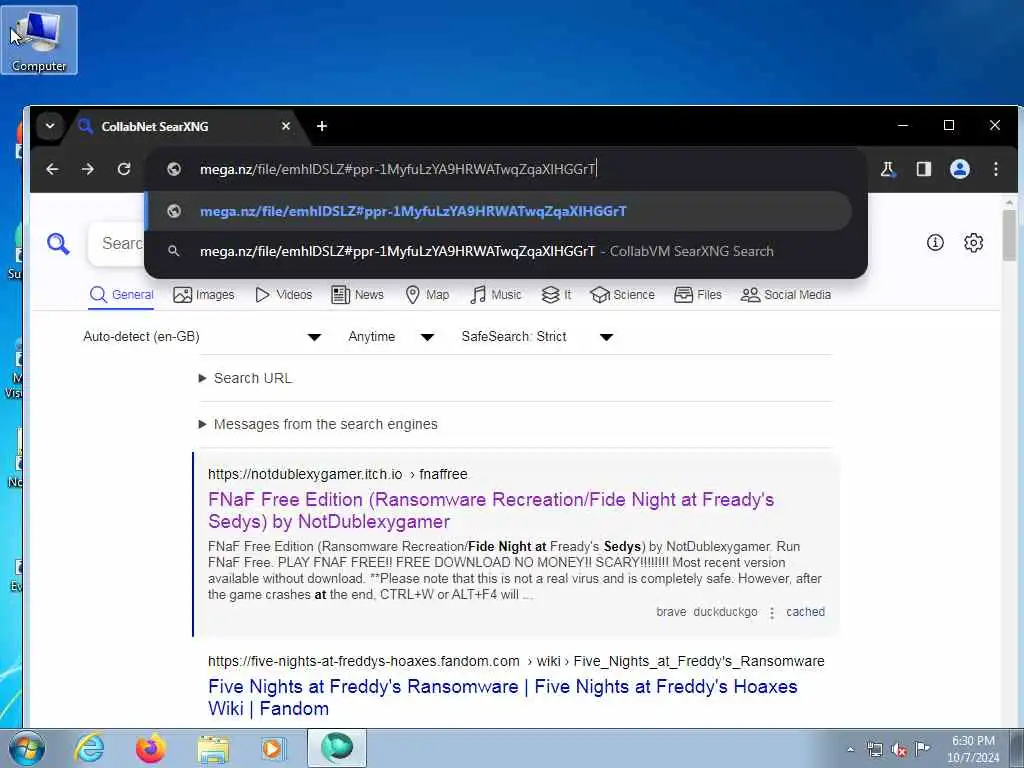Click the taskbar clock showing 6:30 PM

coord(973,749)
